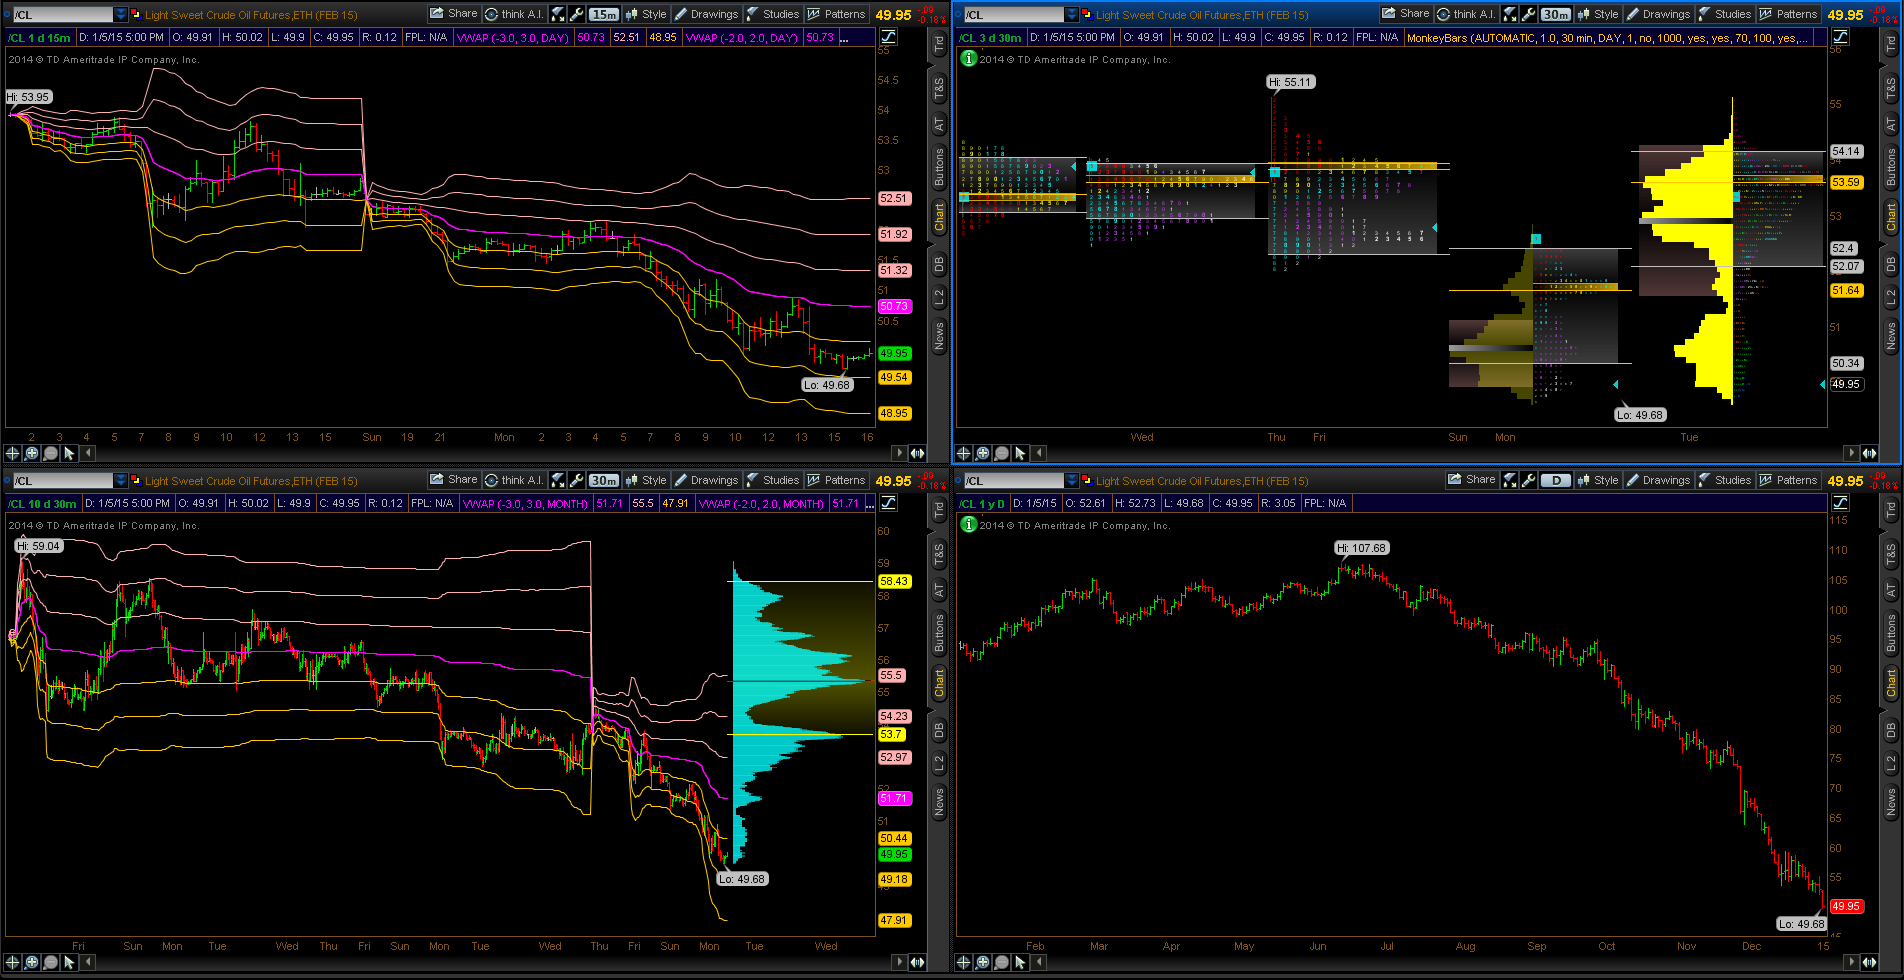Screen dimensions: 1904x980
Task: Open the DB sidebar tab of the 1 y D chart
Action: [1891, 730]
